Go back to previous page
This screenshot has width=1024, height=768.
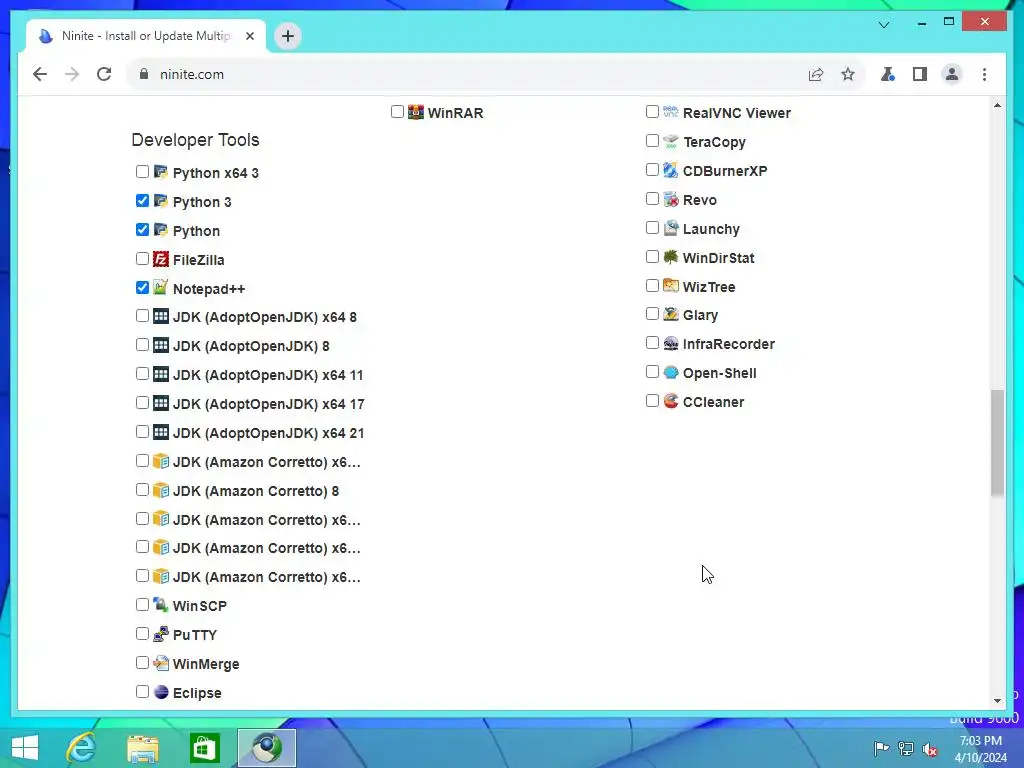pyautogui.click(x=40, y=74)
